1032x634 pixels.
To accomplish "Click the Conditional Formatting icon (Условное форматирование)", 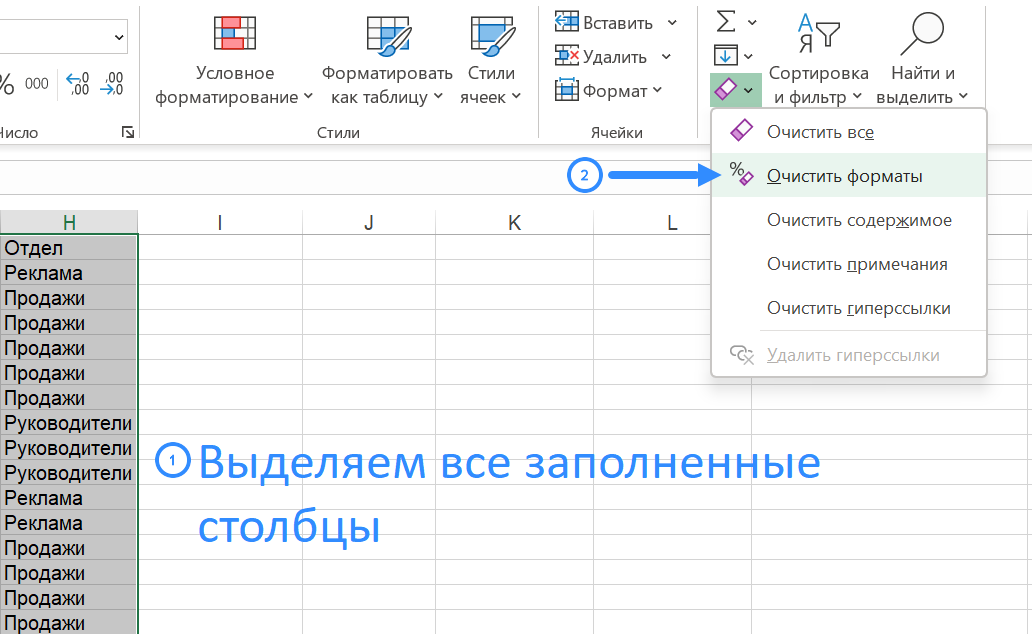I will pyautogui.click(x=234, y=34).
